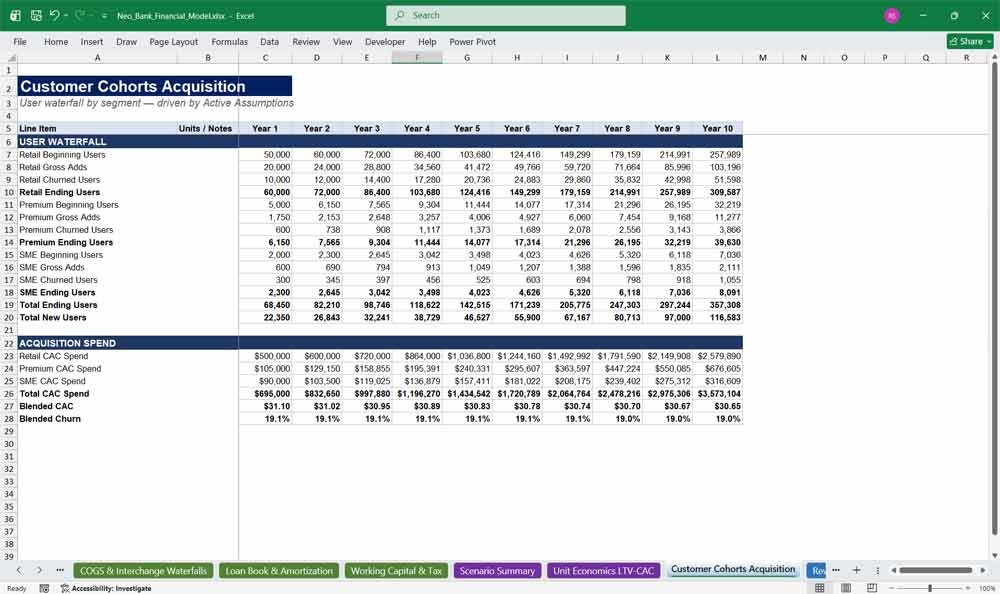Click the user account avatar
This screenshot has width=1000, height=594.
pyautogui.click(x=892, y=15)
